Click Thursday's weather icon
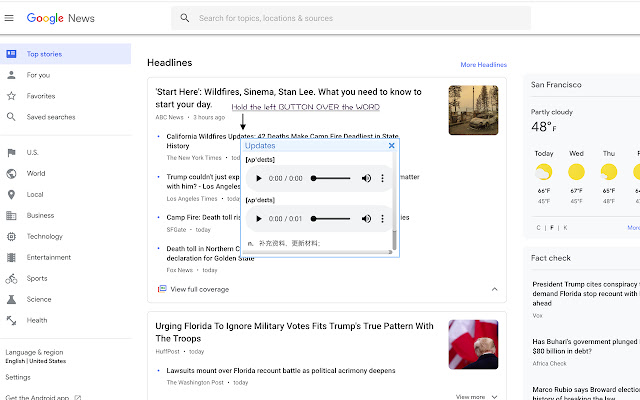 point(609,172)
